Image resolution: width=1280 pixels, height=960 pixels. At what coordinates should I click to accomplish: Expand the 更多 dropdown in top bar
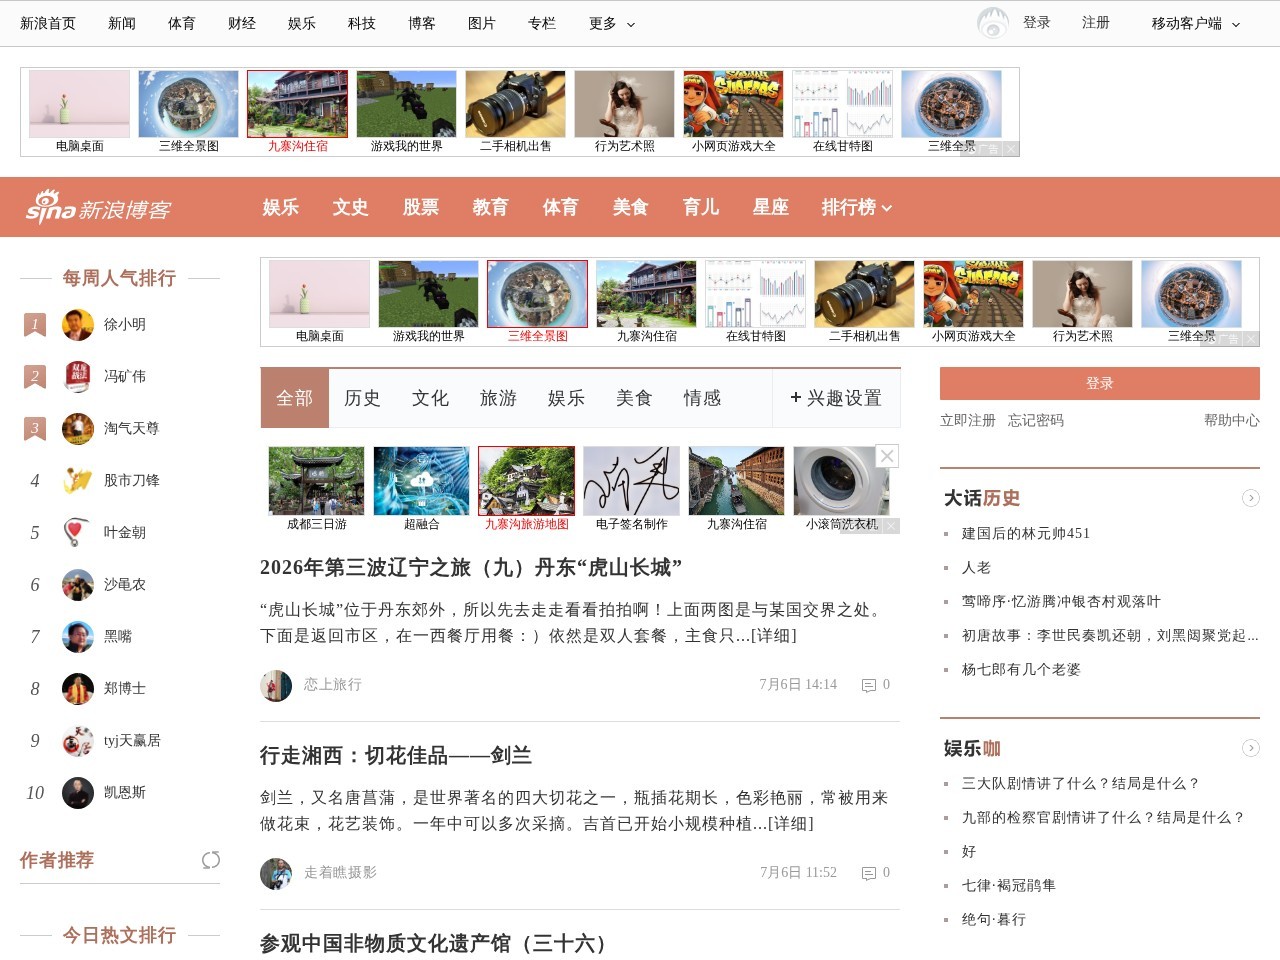612,23
